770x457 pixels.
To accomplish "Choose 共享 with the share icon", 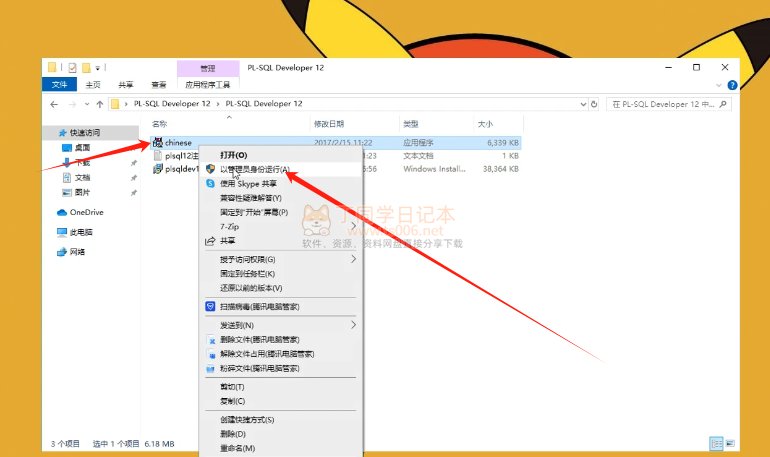I will pyautogui.click(x=281, y=241).
